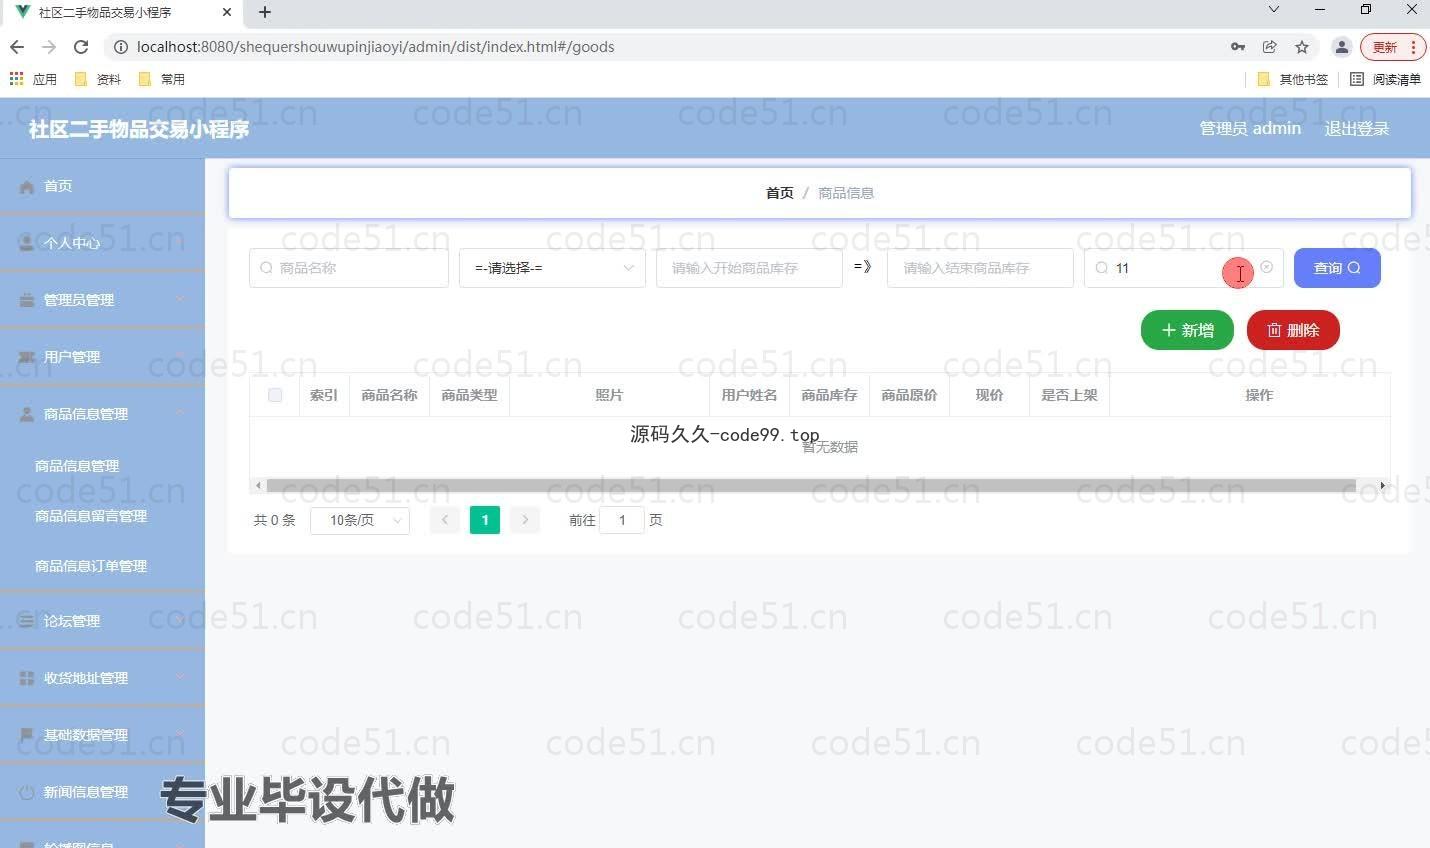Open the 阅读清单 reading list
Image resolution: width=1430 pixels, height=848 pixels.
[1385, 79]
